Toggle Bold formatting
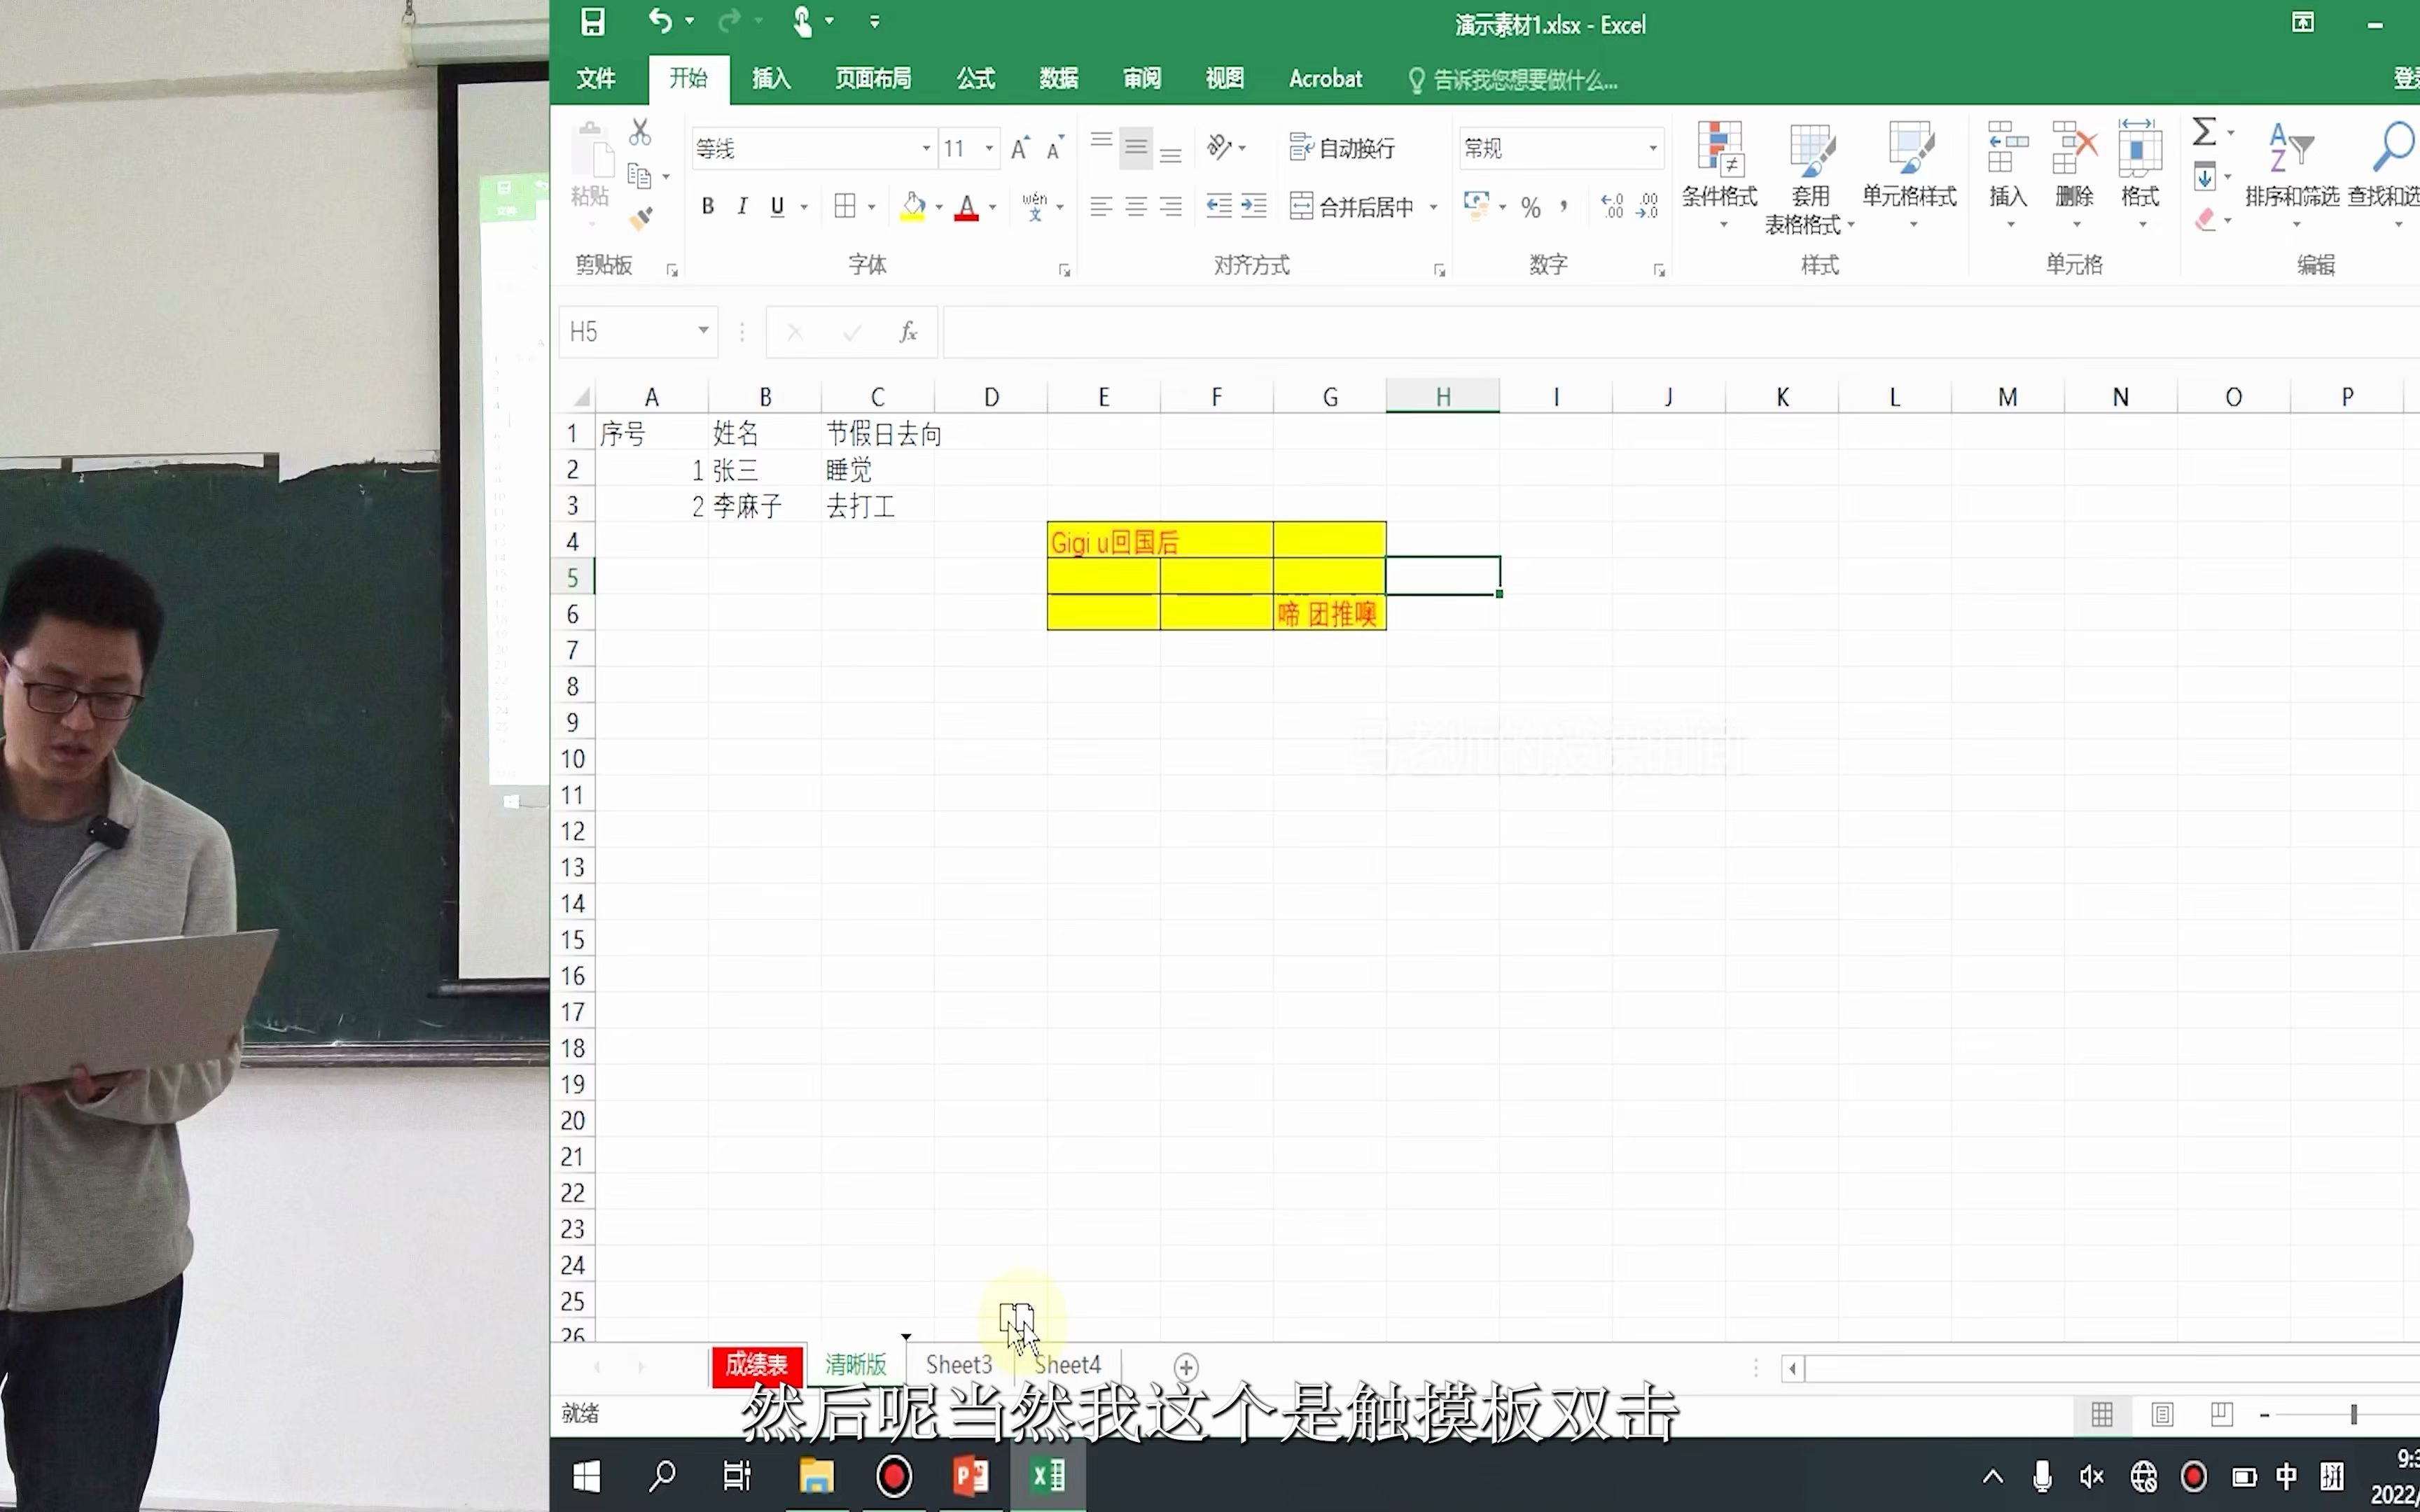 (x=708, y=207)
